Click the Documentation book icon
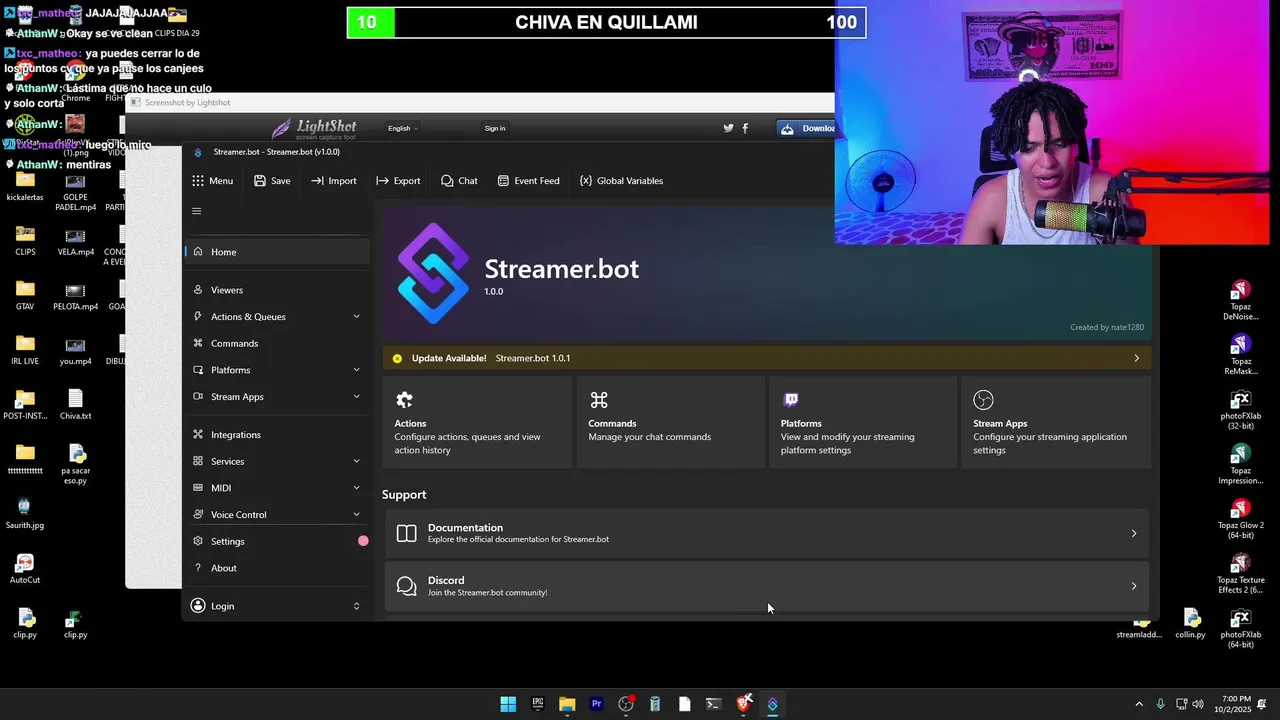The width and height of the screenshot is (1280, 720). [x=406, y=533]
